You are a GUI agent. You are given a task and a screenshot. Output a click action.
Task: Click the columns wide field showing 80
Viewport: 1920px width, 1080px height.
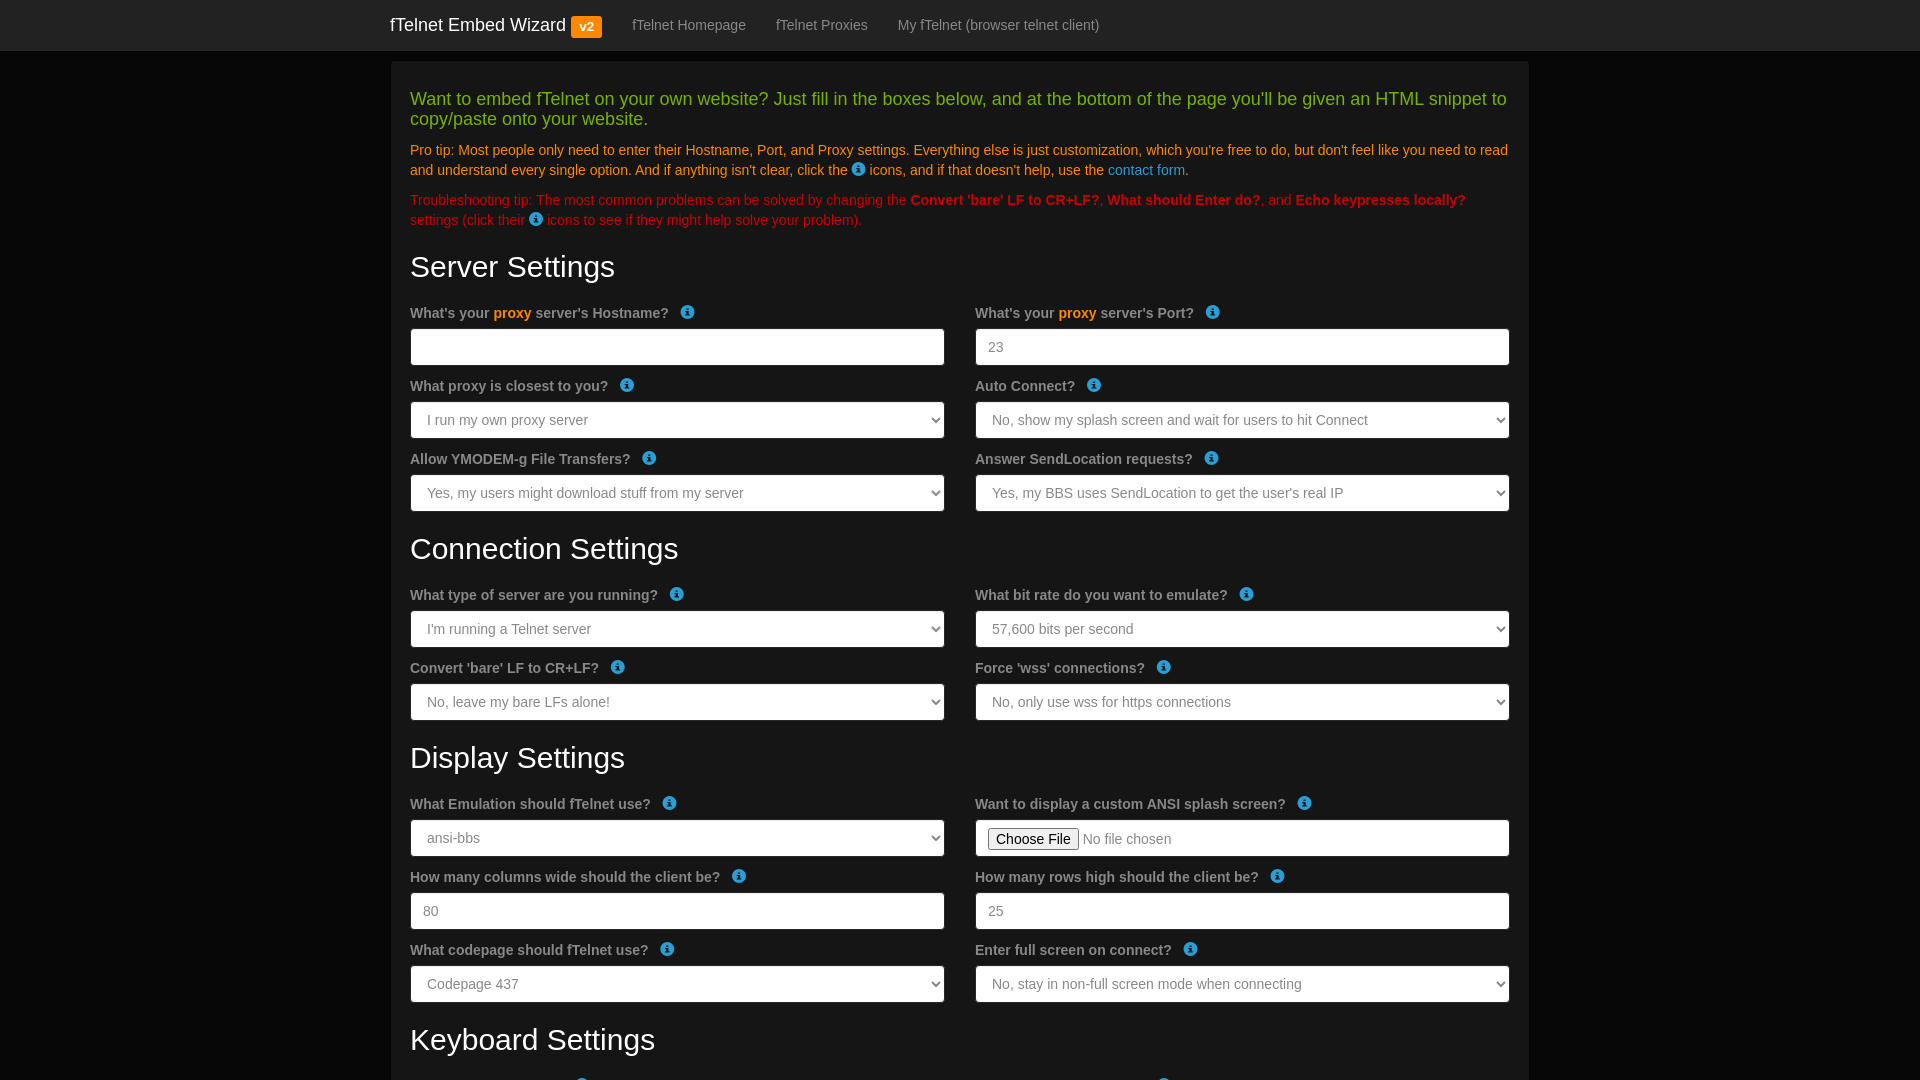pos(677,911)
